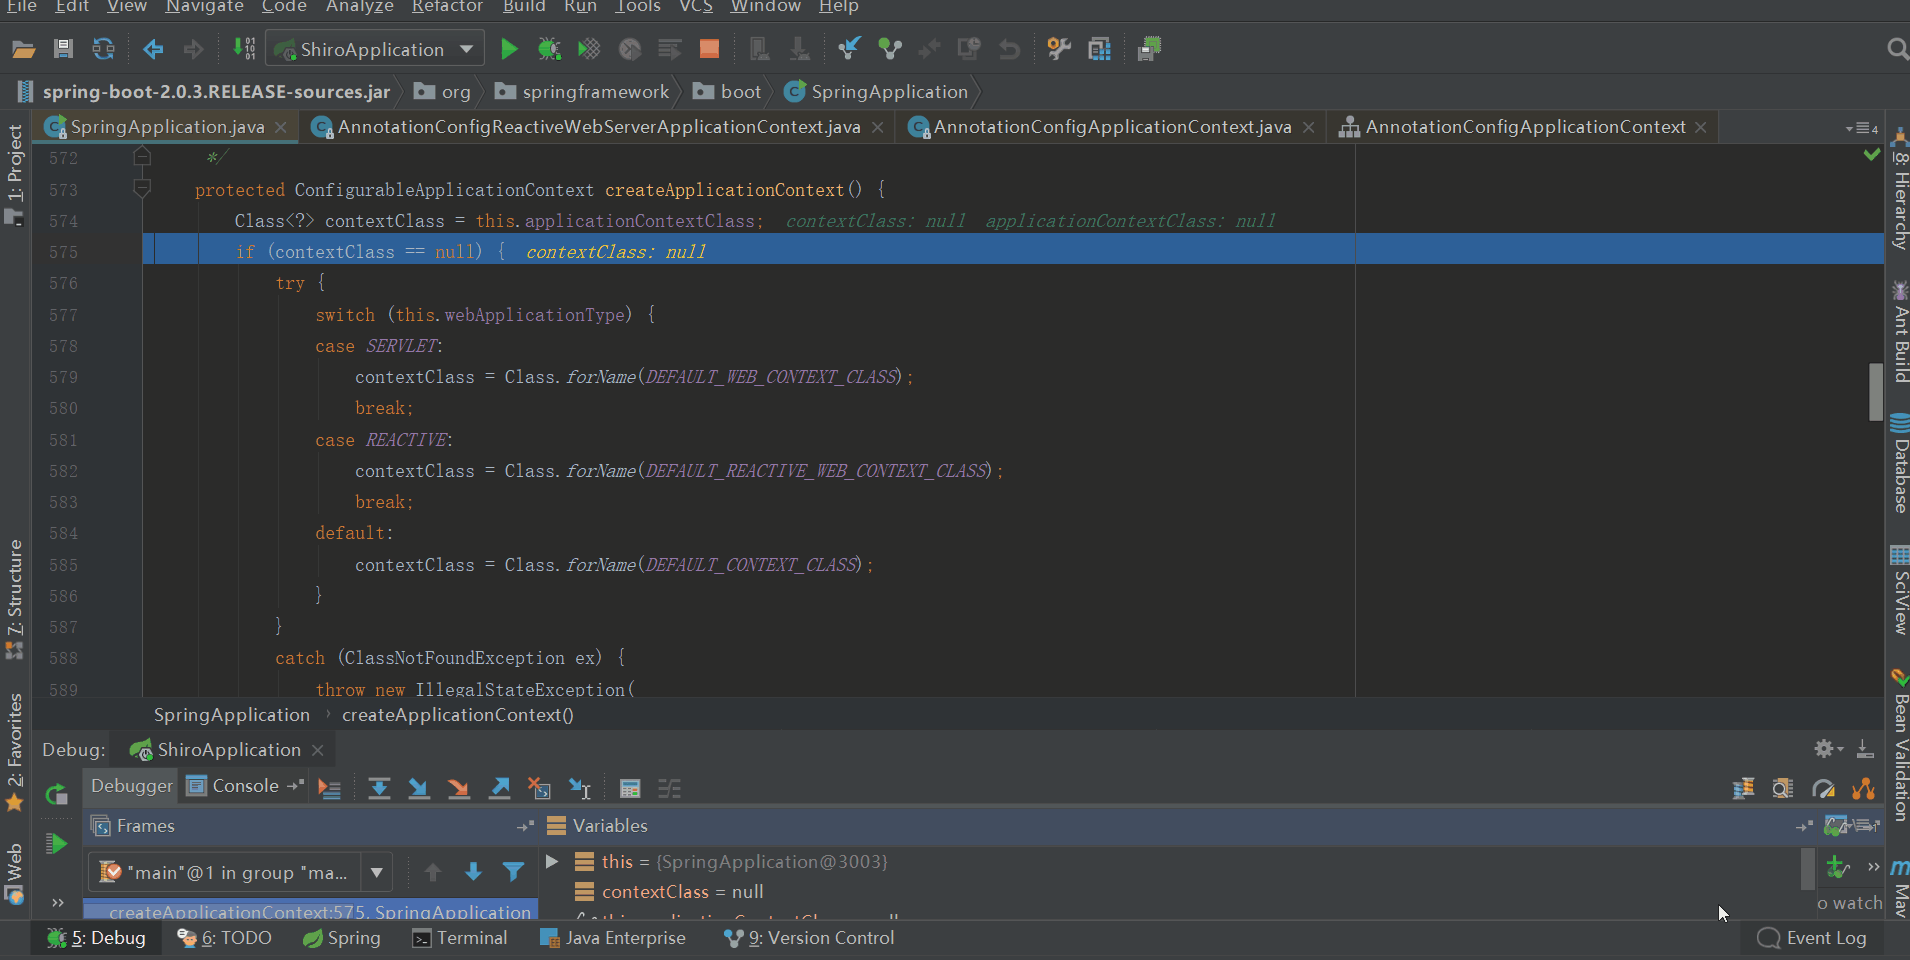Open the Terminal tool window
Screen dimensions: 1910x960
pyautogui.click(x=460, y=938)
